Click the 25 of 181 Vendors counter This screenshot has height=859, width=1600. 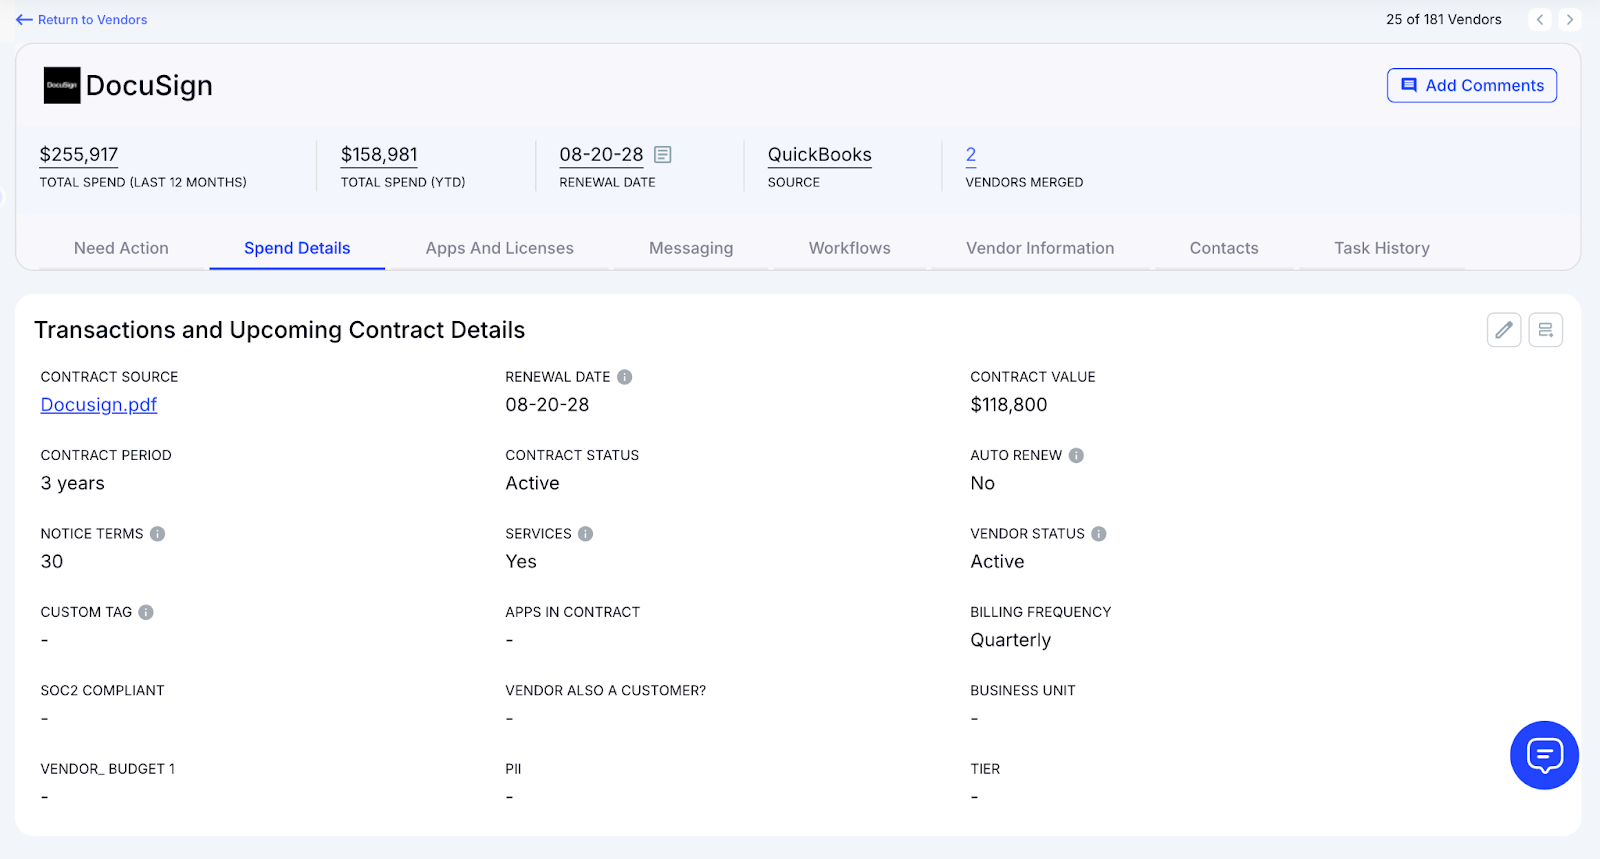1443,19
